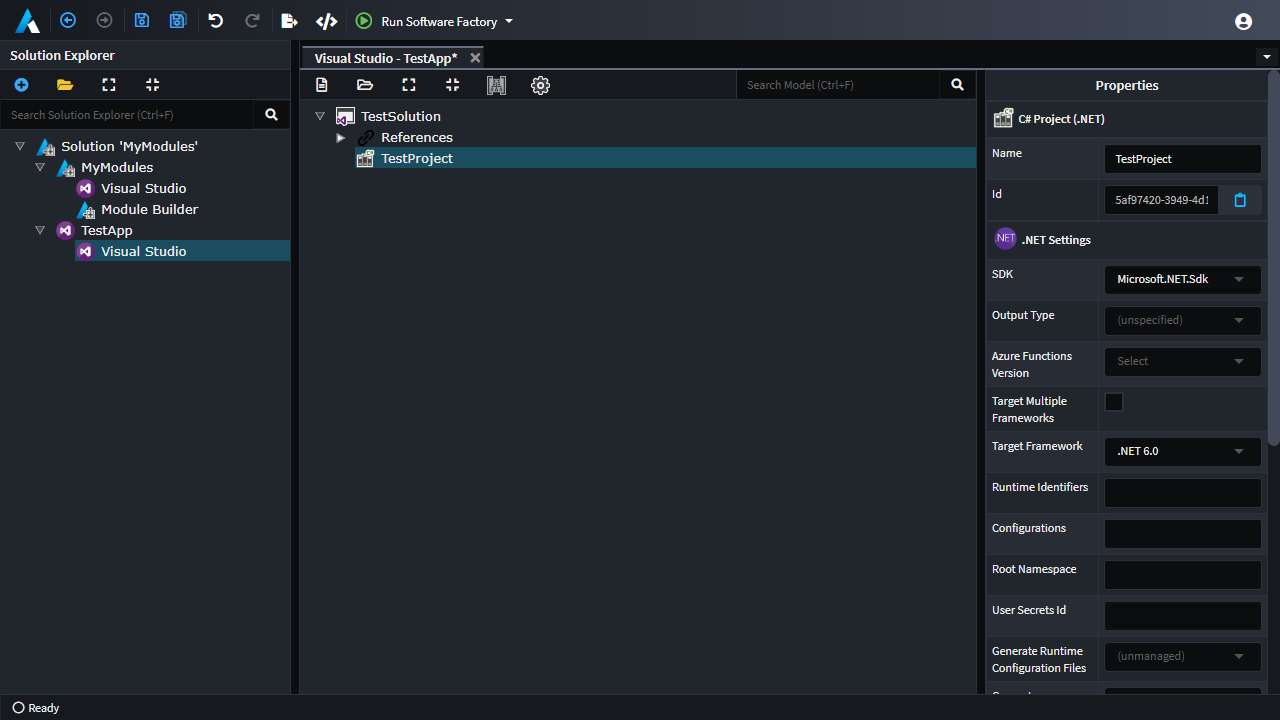Navigate back with the left arrow icon
The width and height of the screenshot is (1280, 720).
(x=68, y=20)
